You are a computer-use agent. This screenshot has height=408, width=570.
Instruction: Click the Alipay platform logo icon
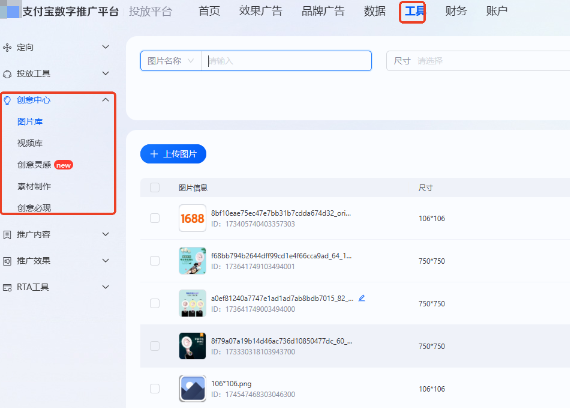(x=11, y=10)
